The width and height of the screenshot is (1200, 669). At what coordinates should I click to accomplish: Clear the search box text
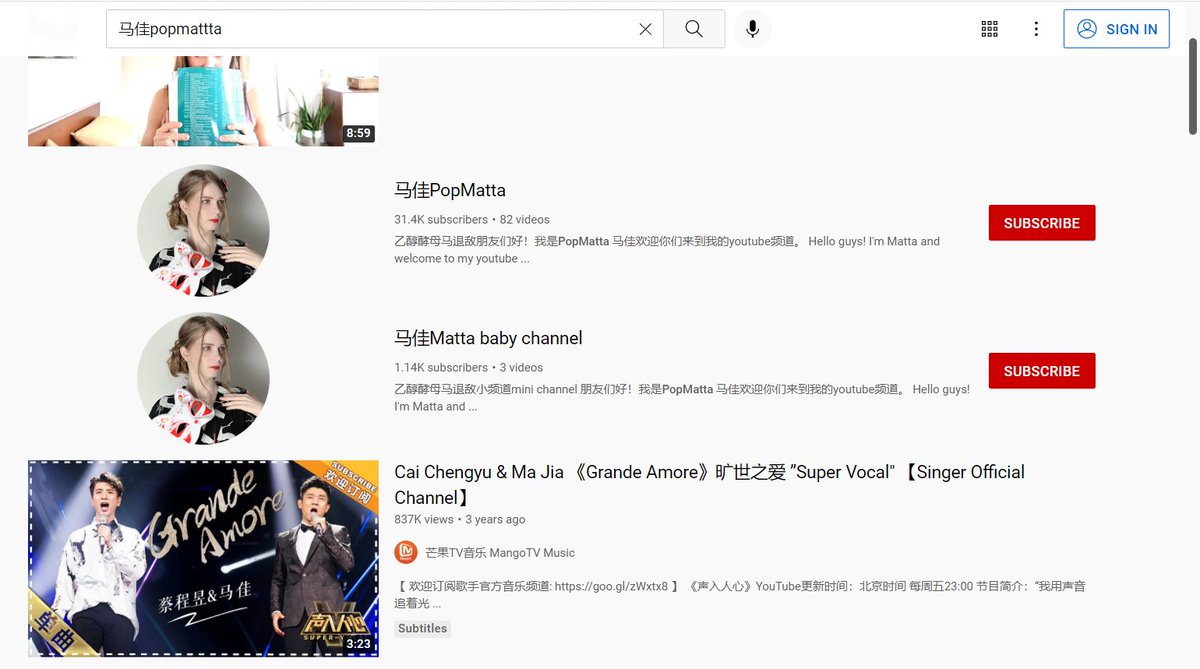click(x=645, y=29)
